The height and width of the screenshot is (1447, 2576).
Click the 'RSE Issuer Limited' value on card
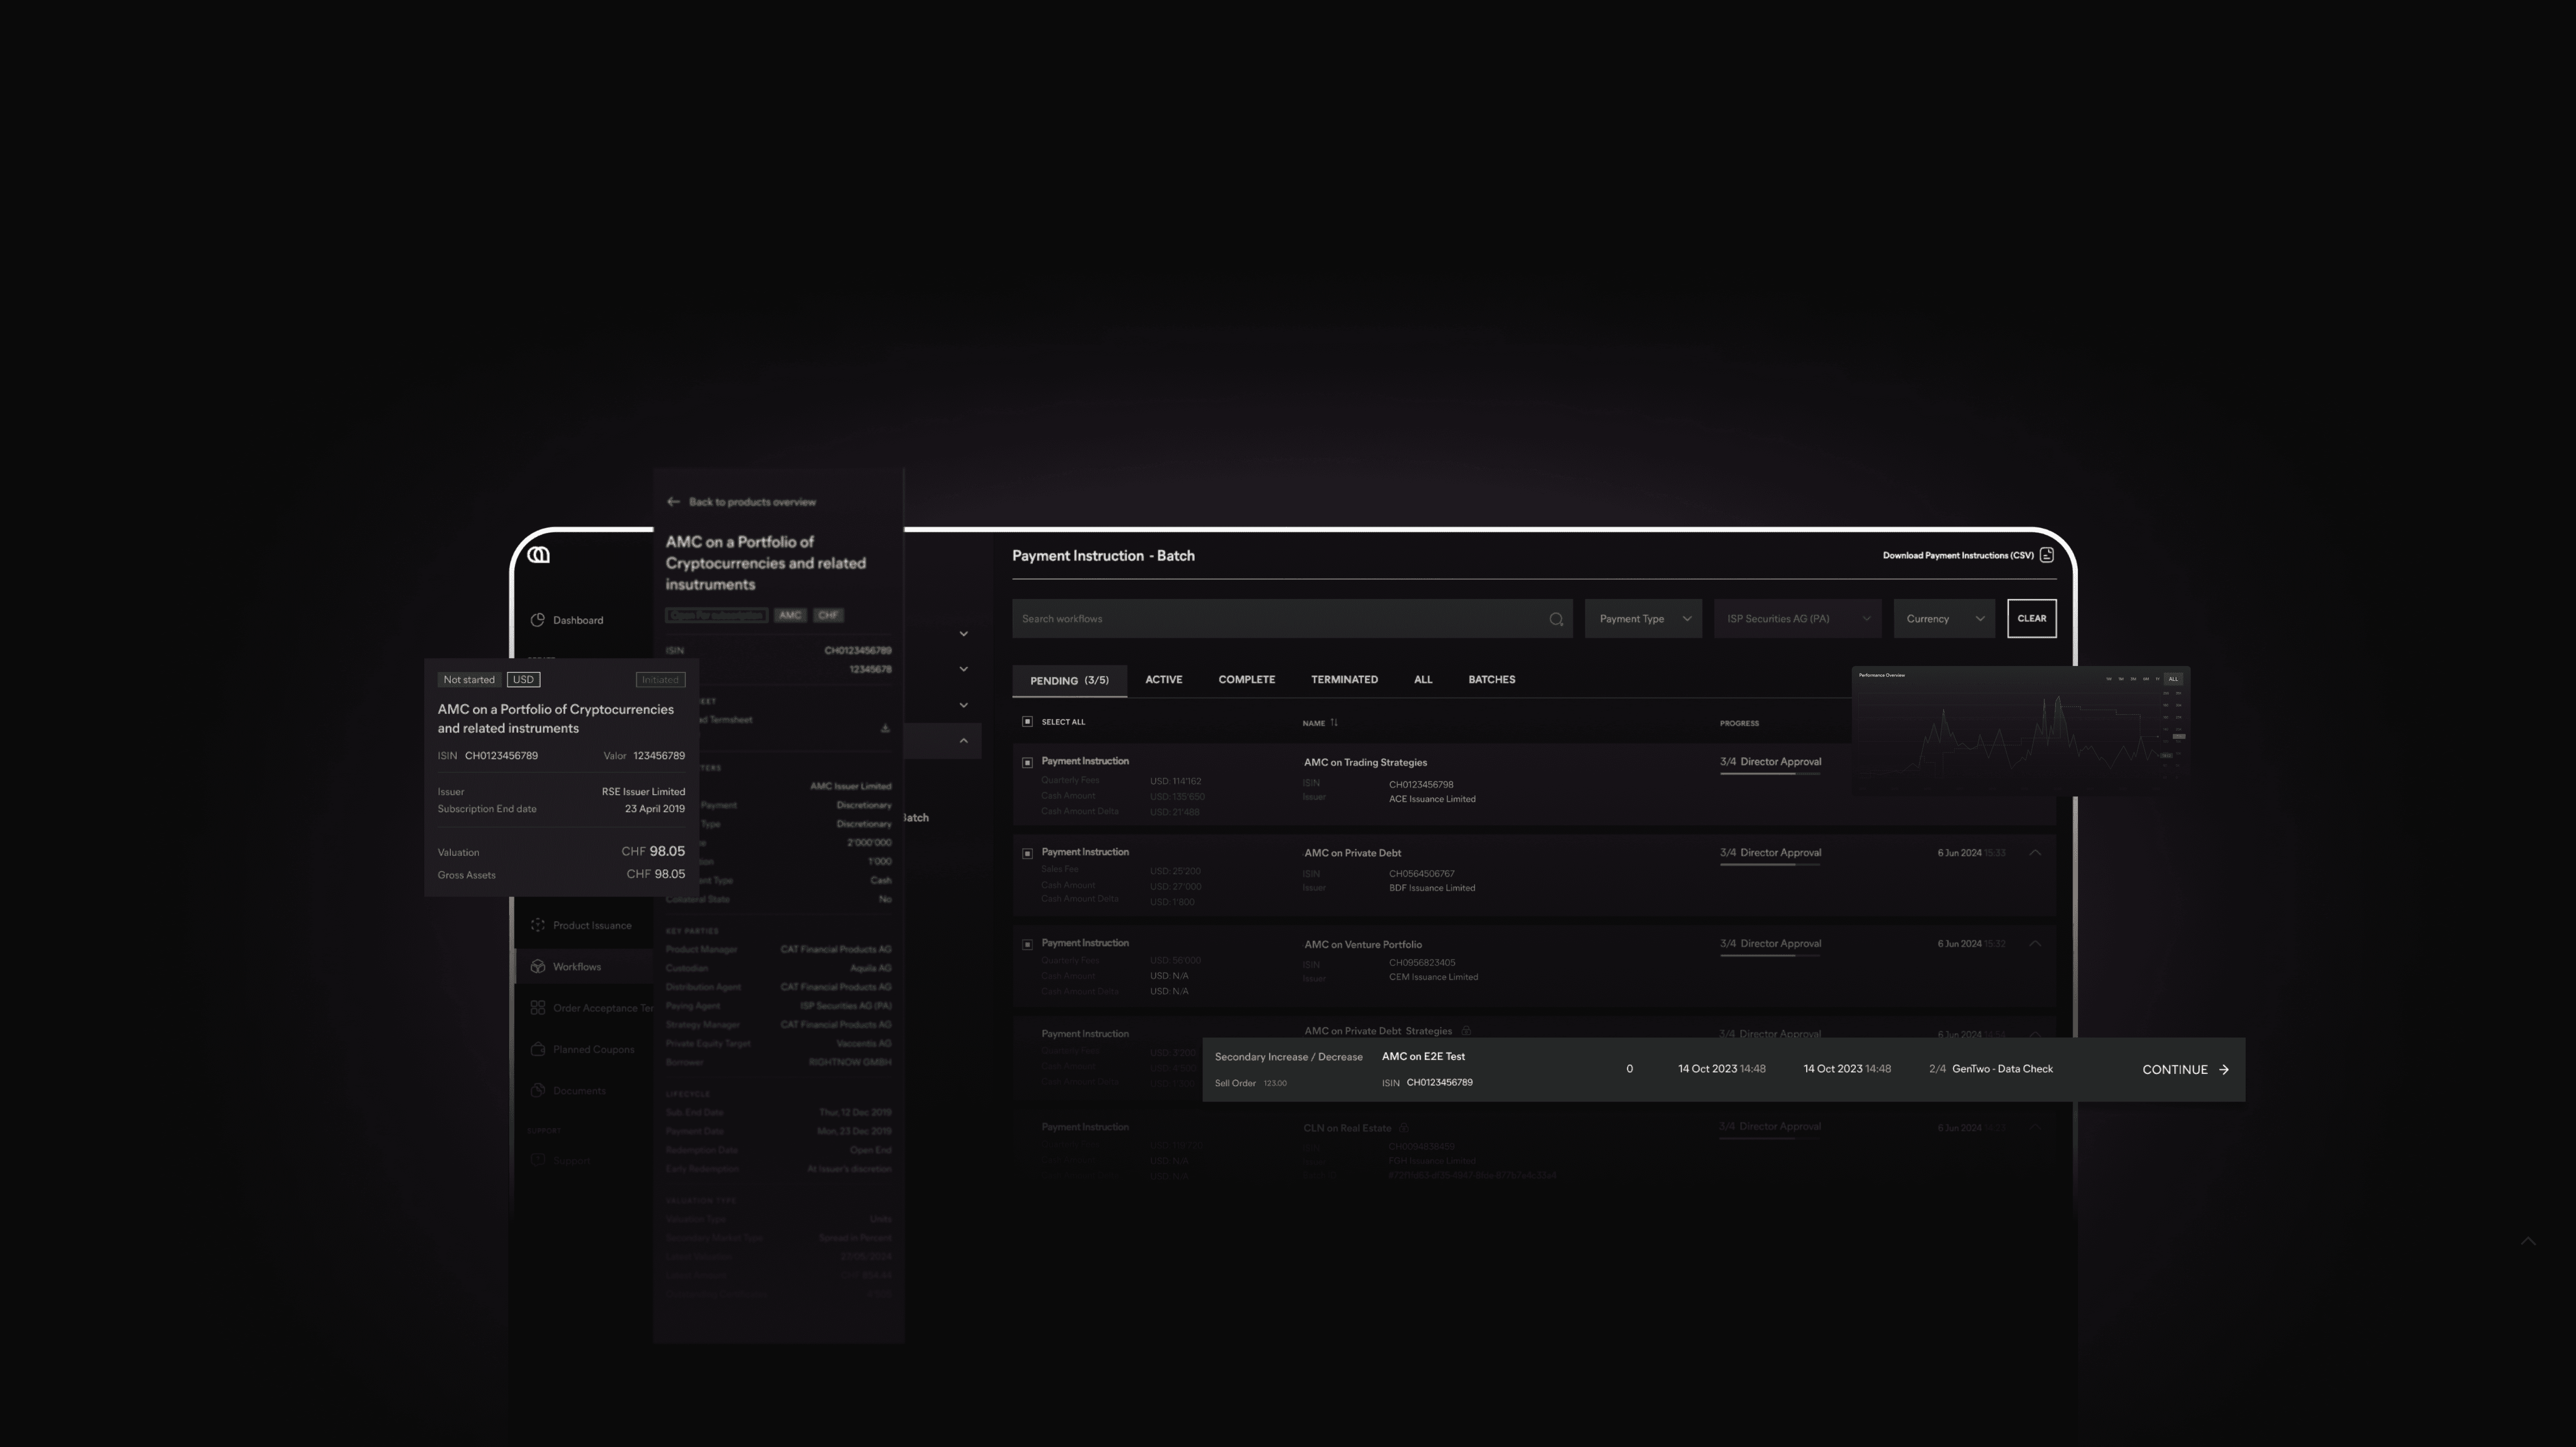pyautogui.click(x=643, y=792)
